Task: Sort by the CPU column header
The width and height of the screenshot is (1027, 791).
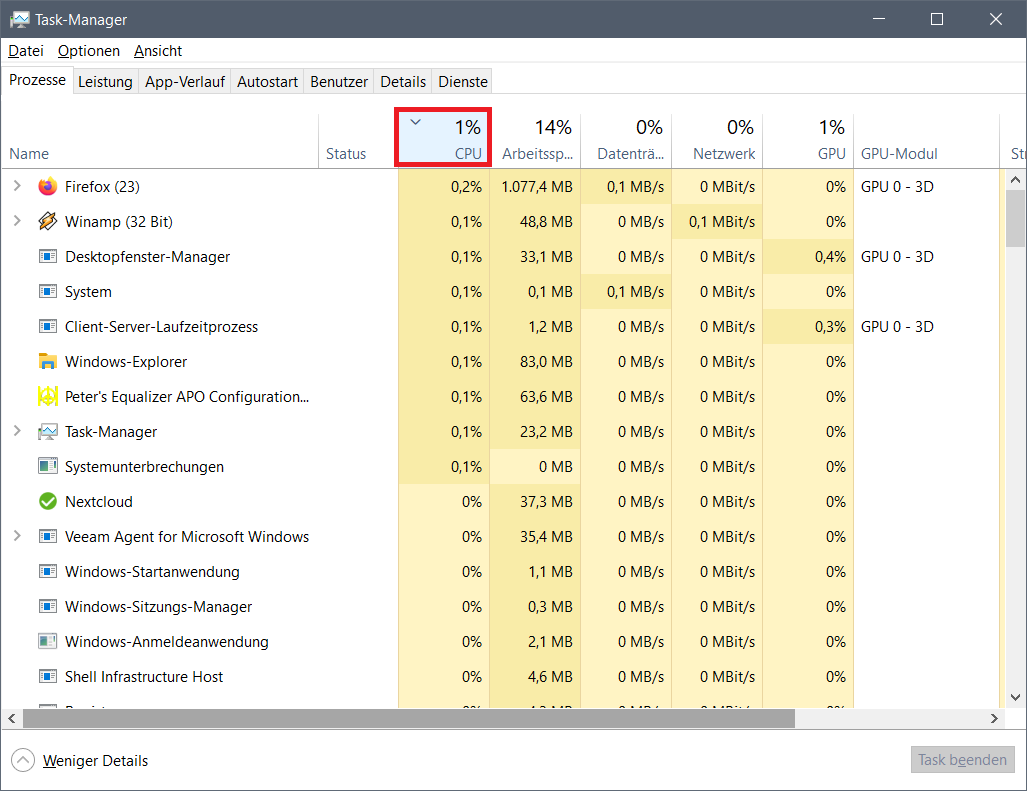Action: coord(443,138)
